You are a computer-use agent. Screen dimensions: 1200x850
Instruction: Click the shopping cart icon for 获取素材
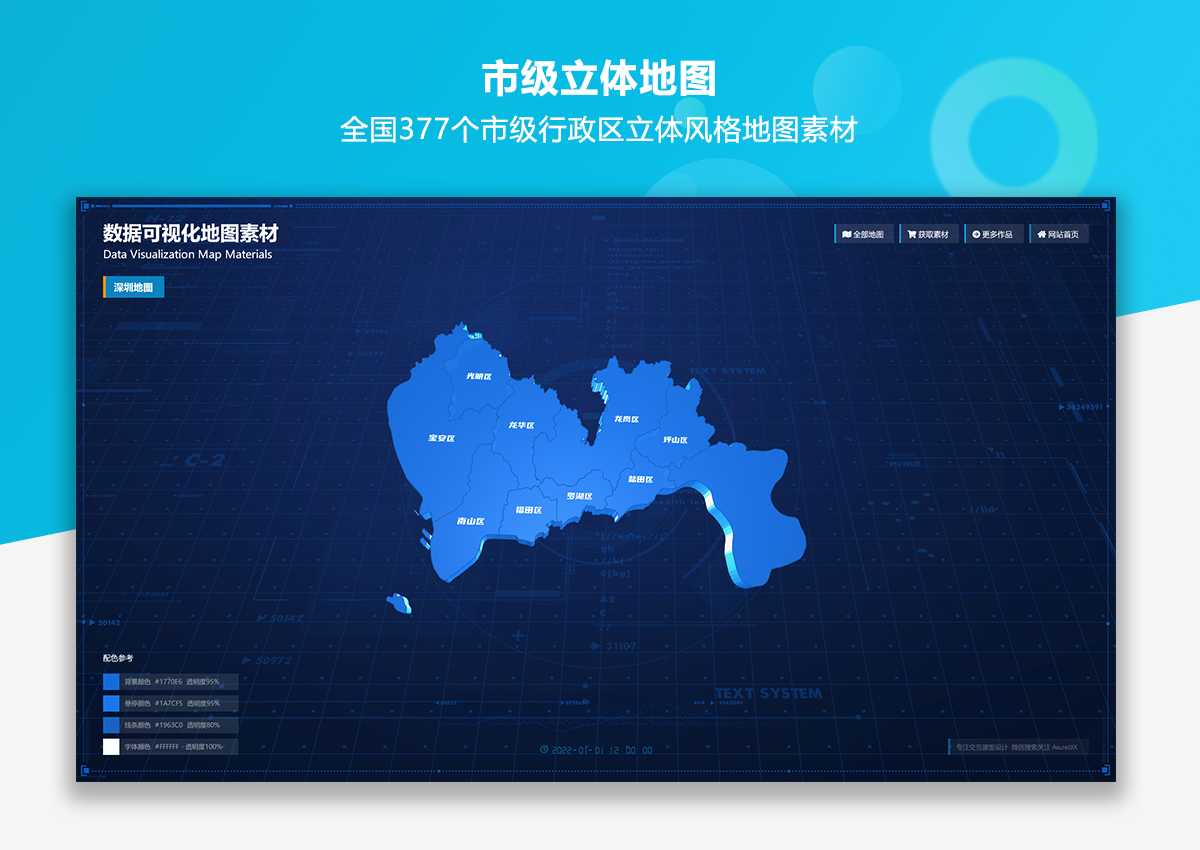(911, 235)
